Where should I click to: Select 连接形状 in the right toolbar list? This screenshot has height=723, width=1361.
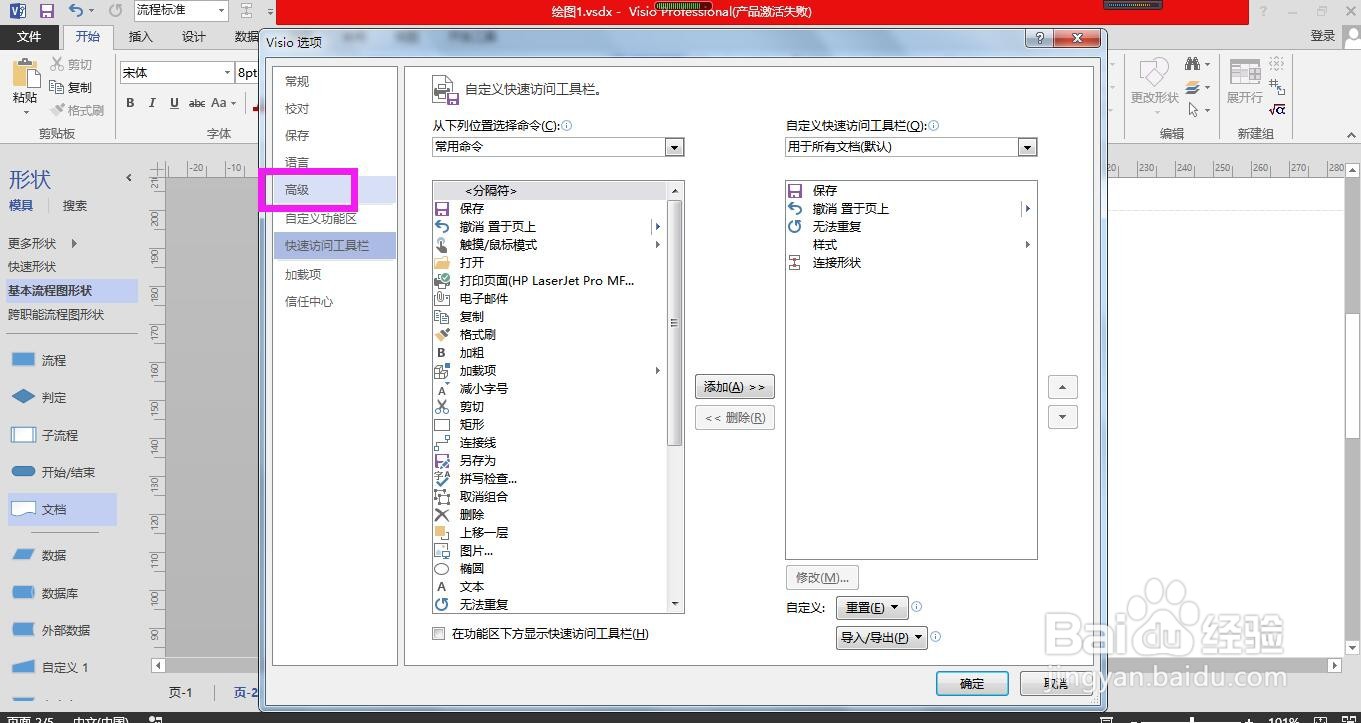837,262
